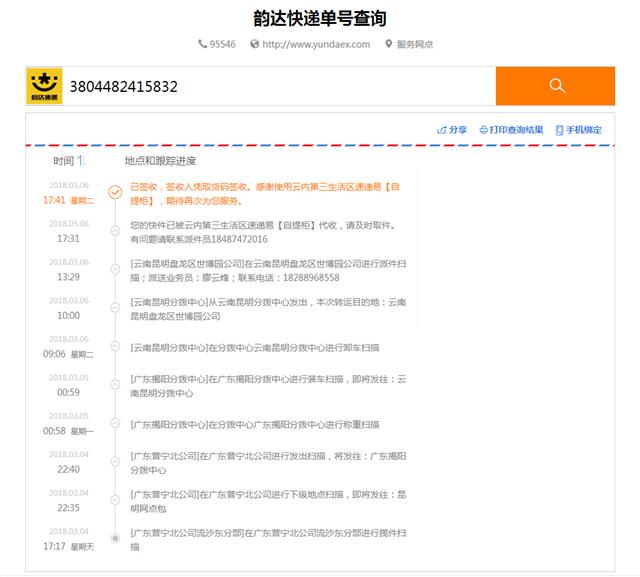This screenshot has height=577, width=640.
Task: Click the 17:17 星期天 timestamp
Action: [x=69, y=546]
